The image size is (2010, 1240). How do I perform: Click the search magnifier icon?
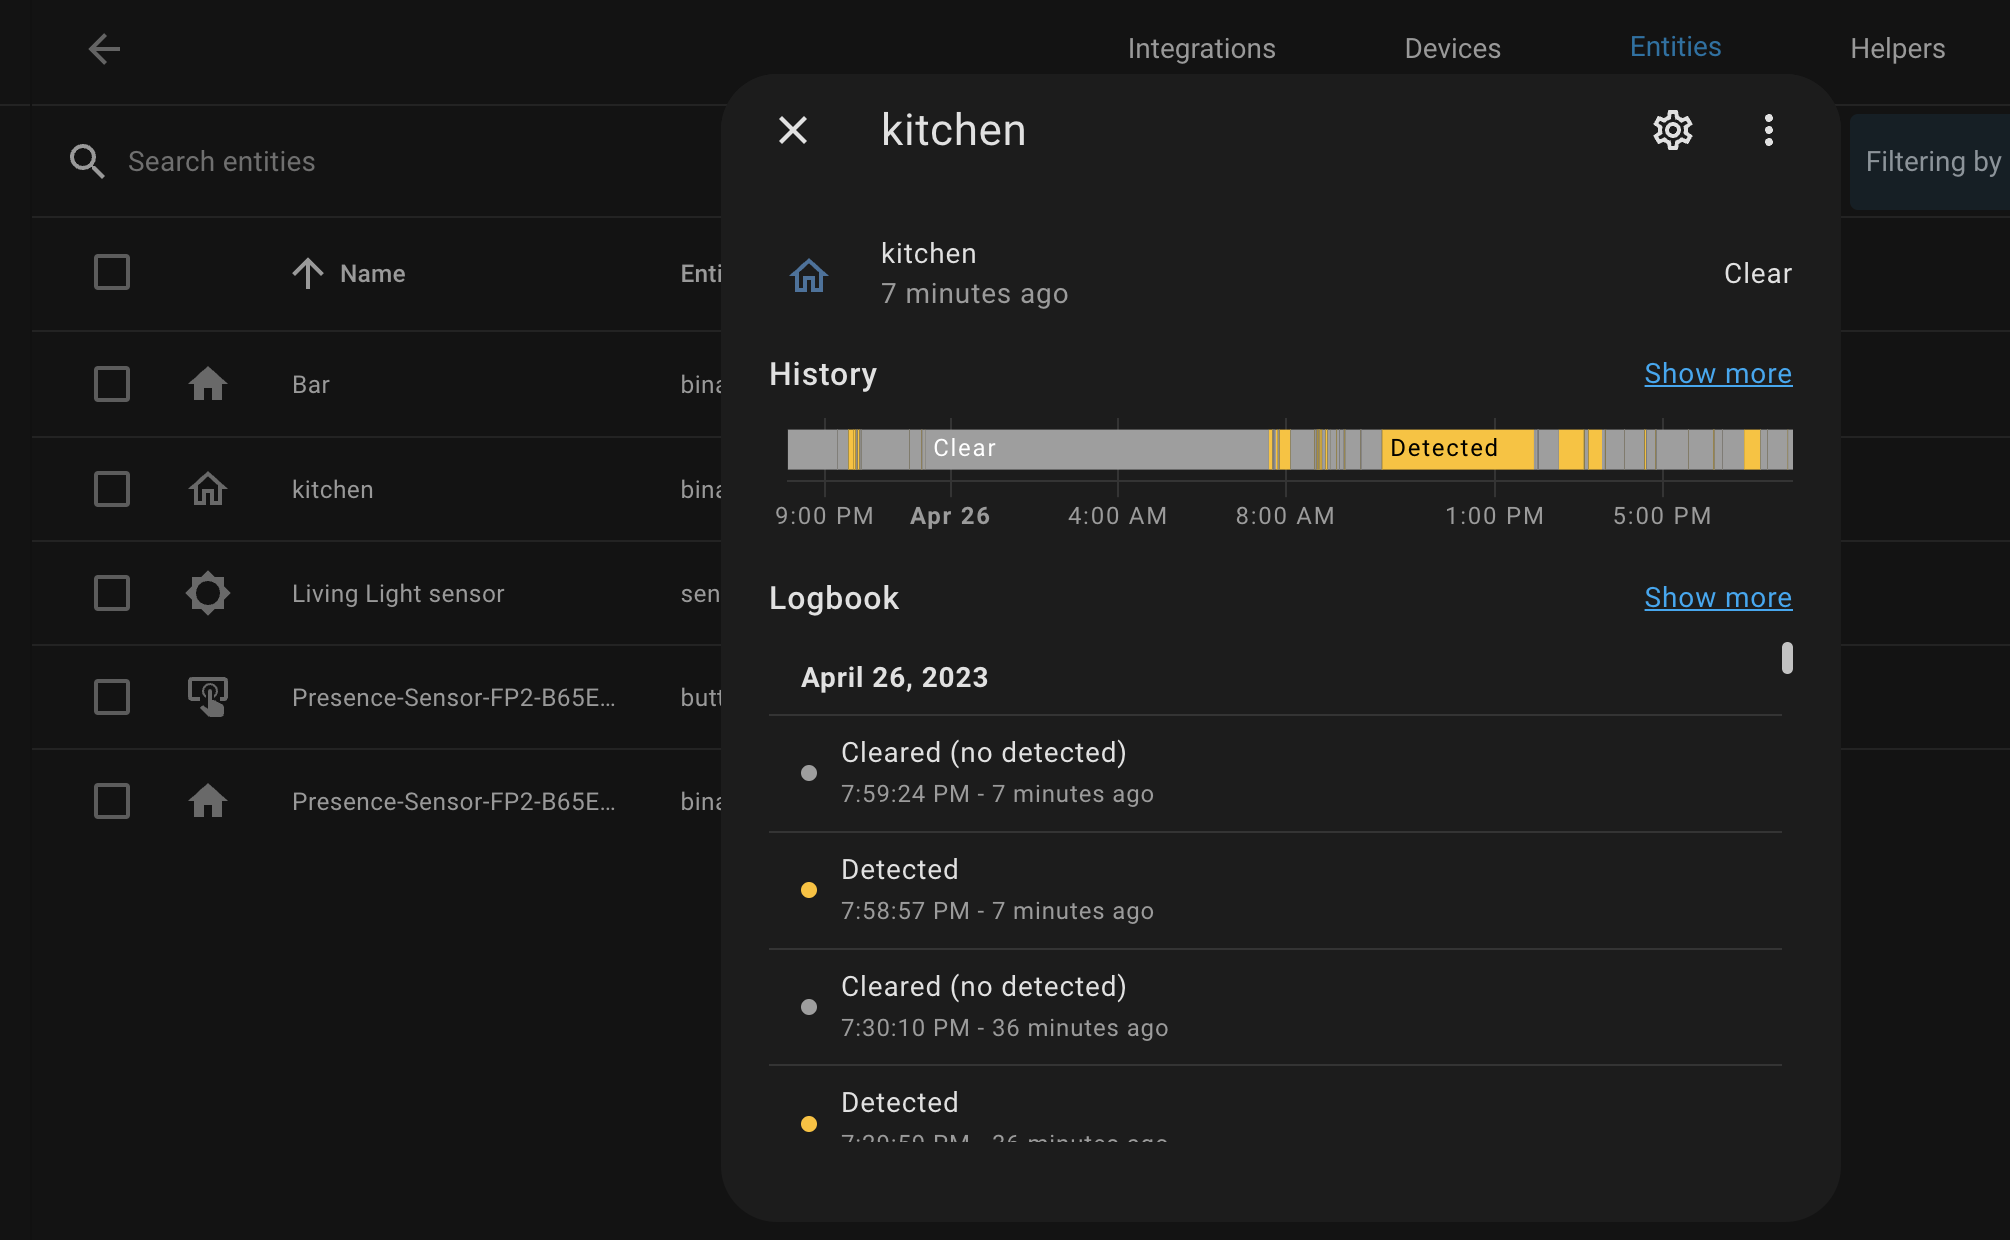tap(87, 161)
